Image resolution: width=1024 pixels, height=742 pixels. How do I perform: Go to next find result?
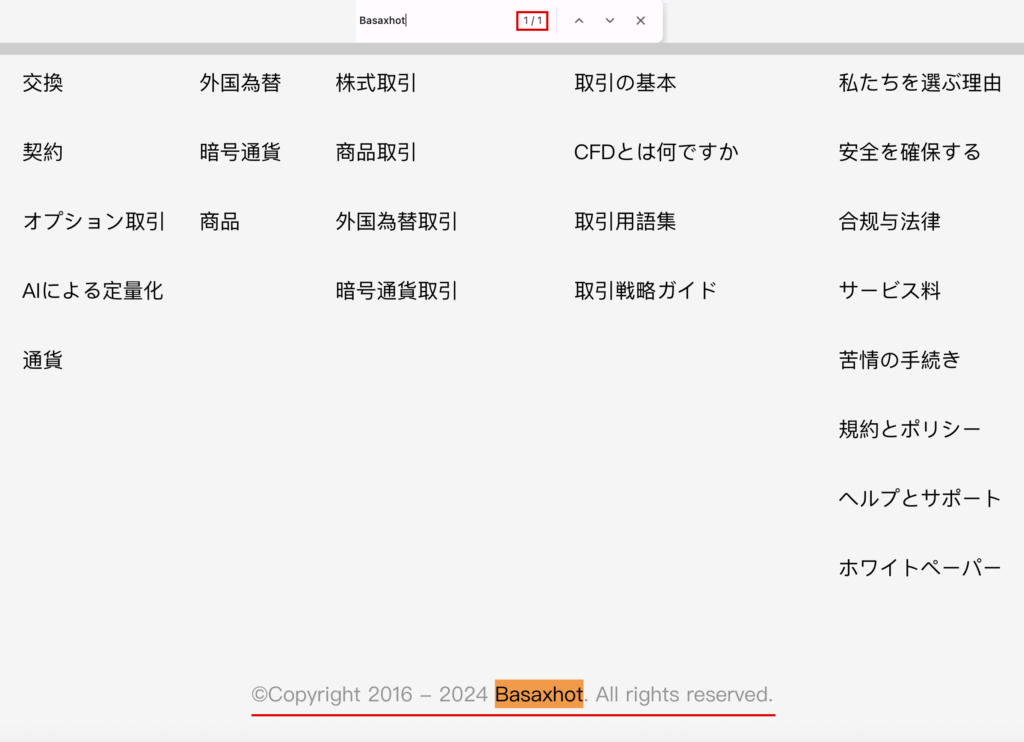[609, 21]
